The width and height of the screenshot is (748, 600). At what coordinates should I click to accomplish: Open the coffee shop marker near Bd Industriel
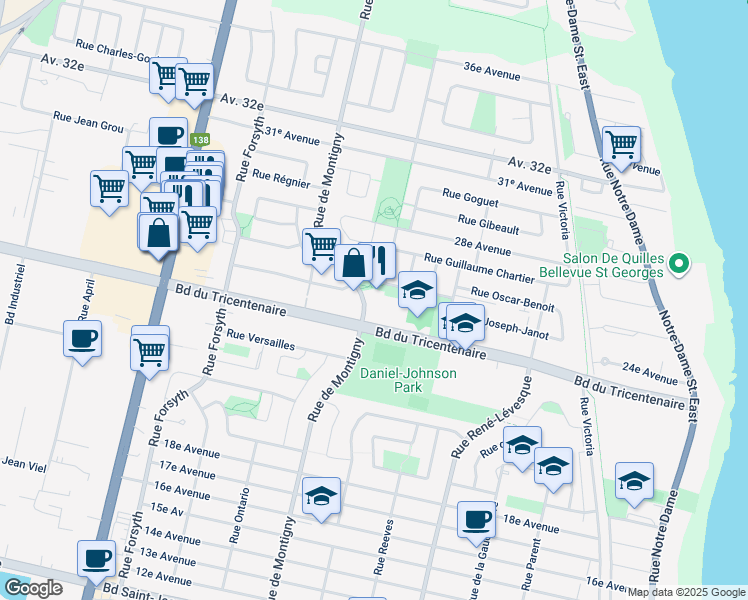[x=82, y=340]
